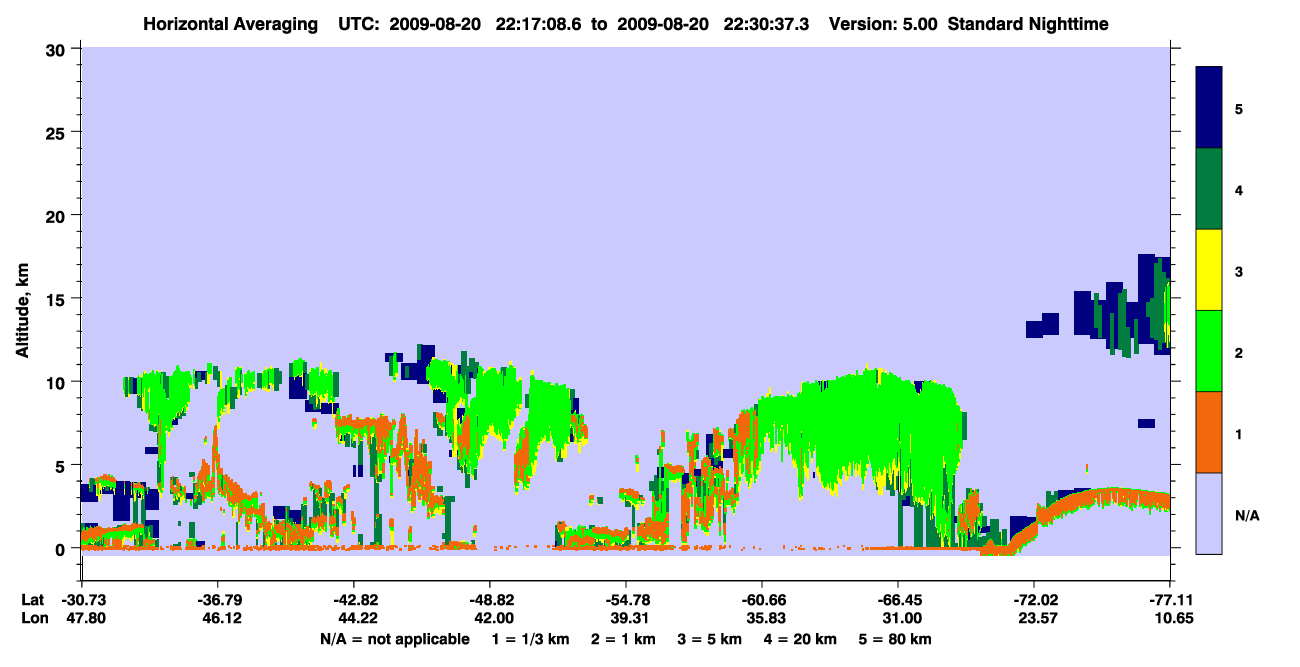Click the 'N/A = not applicable' legend text

[x=394, y=639]
